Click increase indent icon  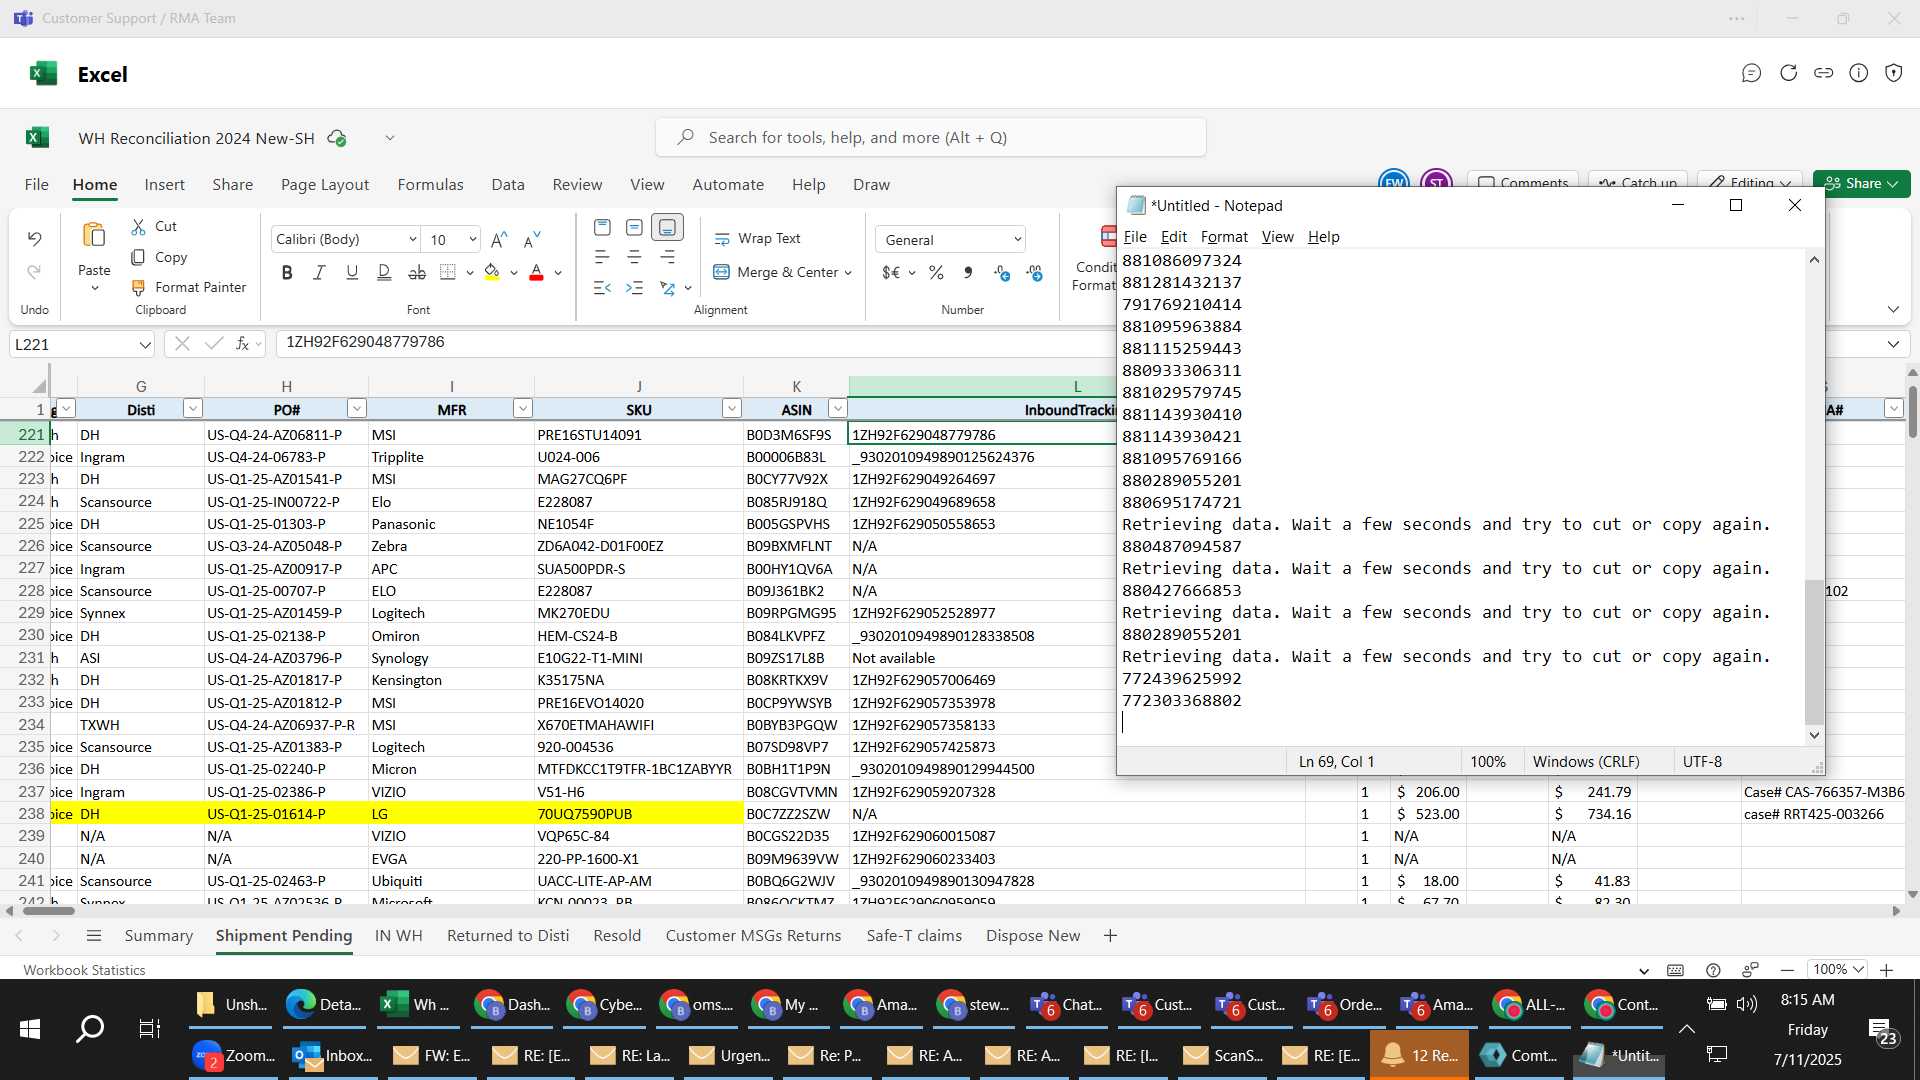634,288
